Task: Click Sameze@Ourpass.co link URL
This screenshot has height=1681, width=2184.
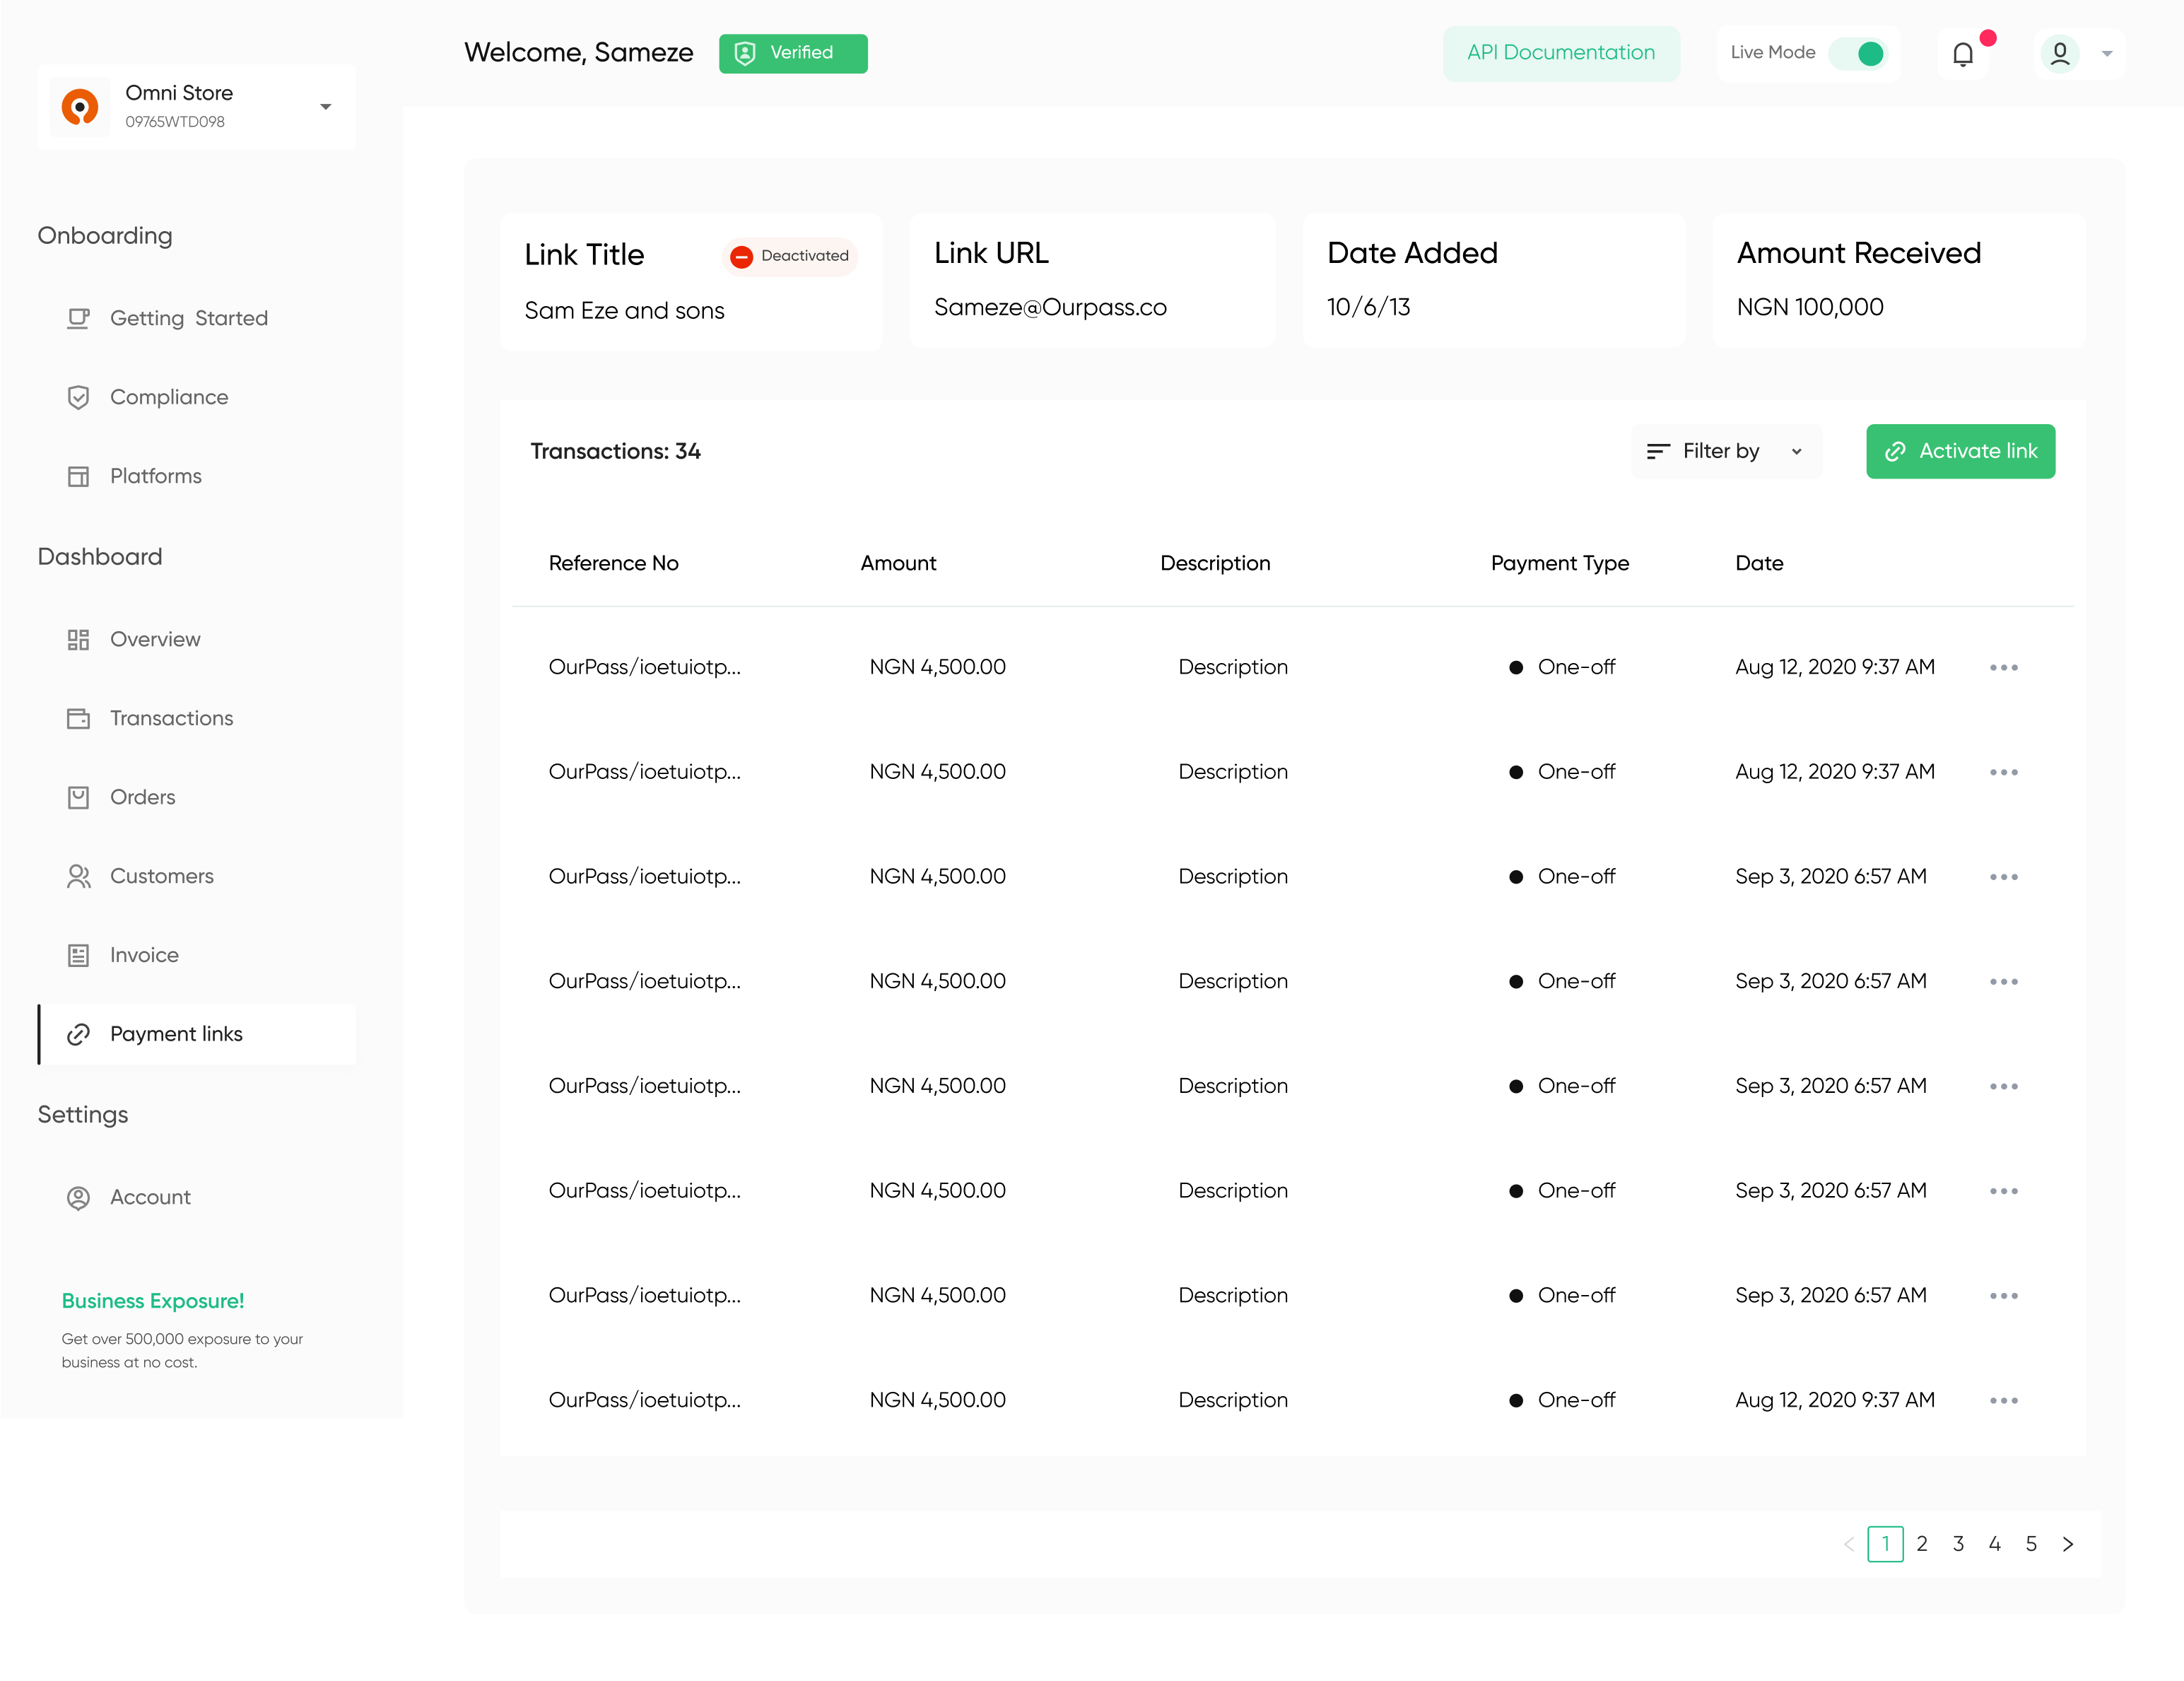Action: click(1050, 307)
